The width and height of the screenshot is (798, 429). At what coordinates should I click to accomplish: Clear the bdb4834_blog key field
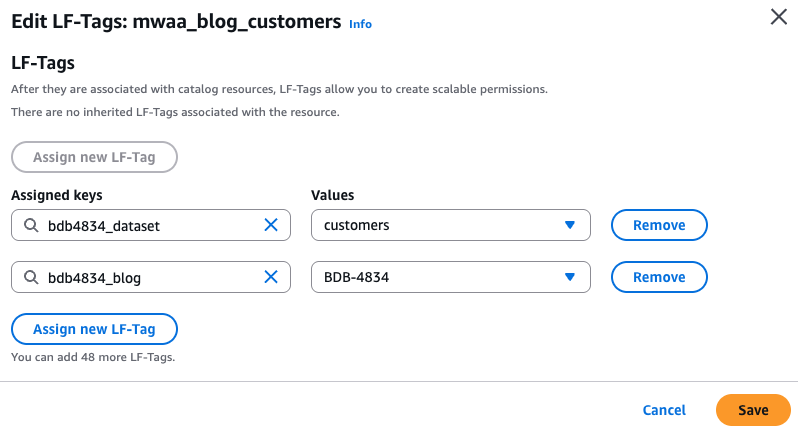point(270,277)
